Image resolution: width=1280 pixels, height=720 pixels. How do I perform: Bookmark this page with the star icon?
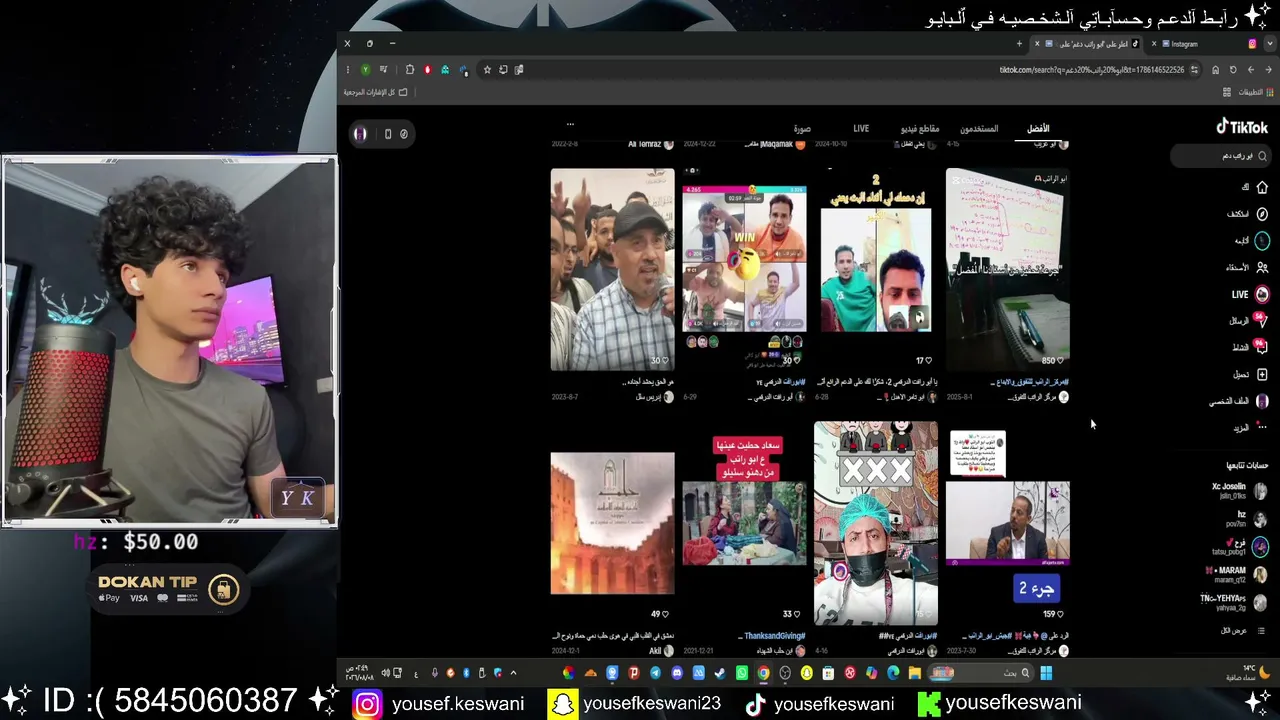[x=487, y=70]
